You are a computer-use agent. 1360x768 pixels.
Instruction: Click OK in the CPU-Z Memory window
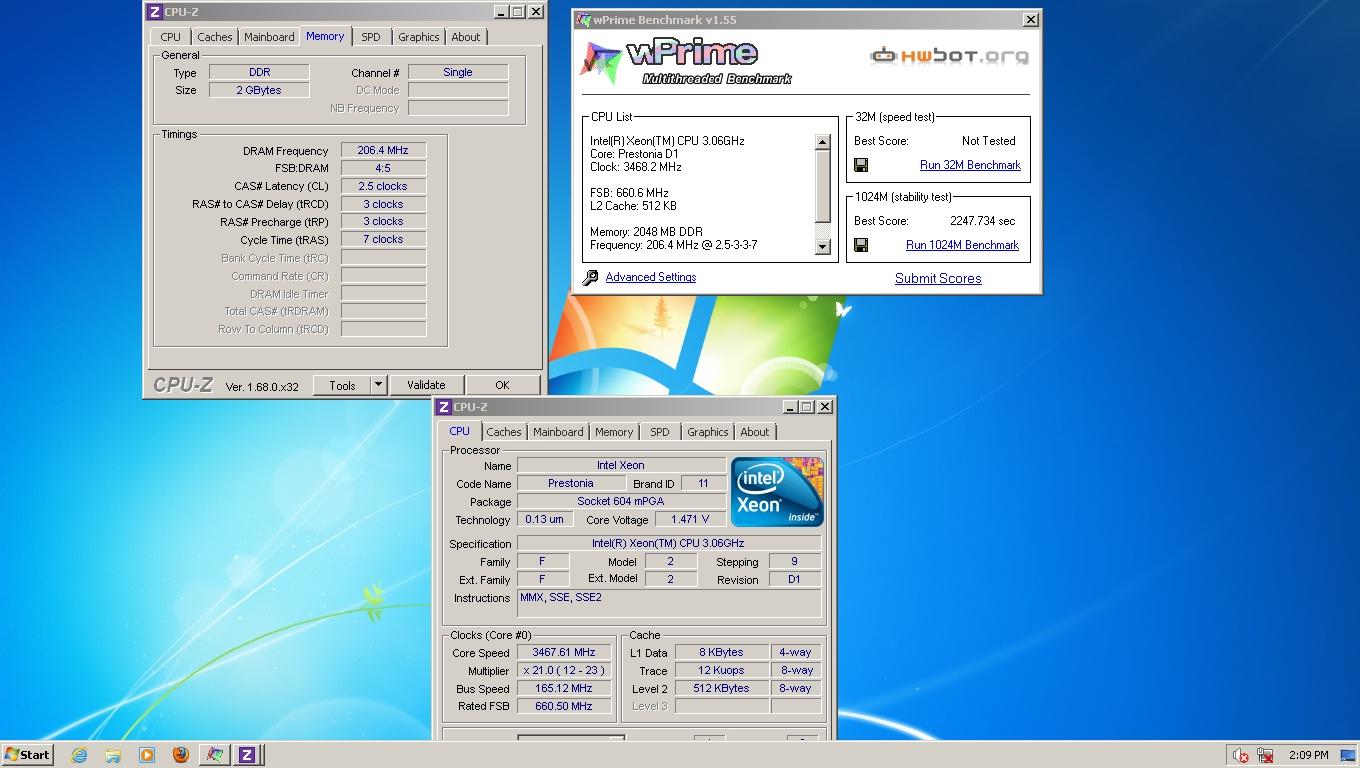point(502,385)
